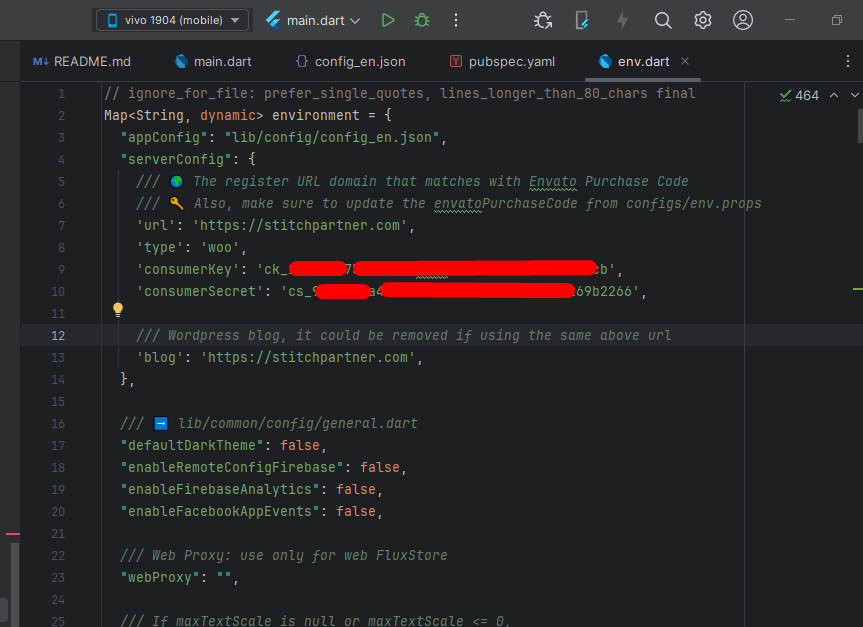Screen dimensions: 863x627
Task: Click the 'consumerSecret' key text
Action: coord(200,291)
